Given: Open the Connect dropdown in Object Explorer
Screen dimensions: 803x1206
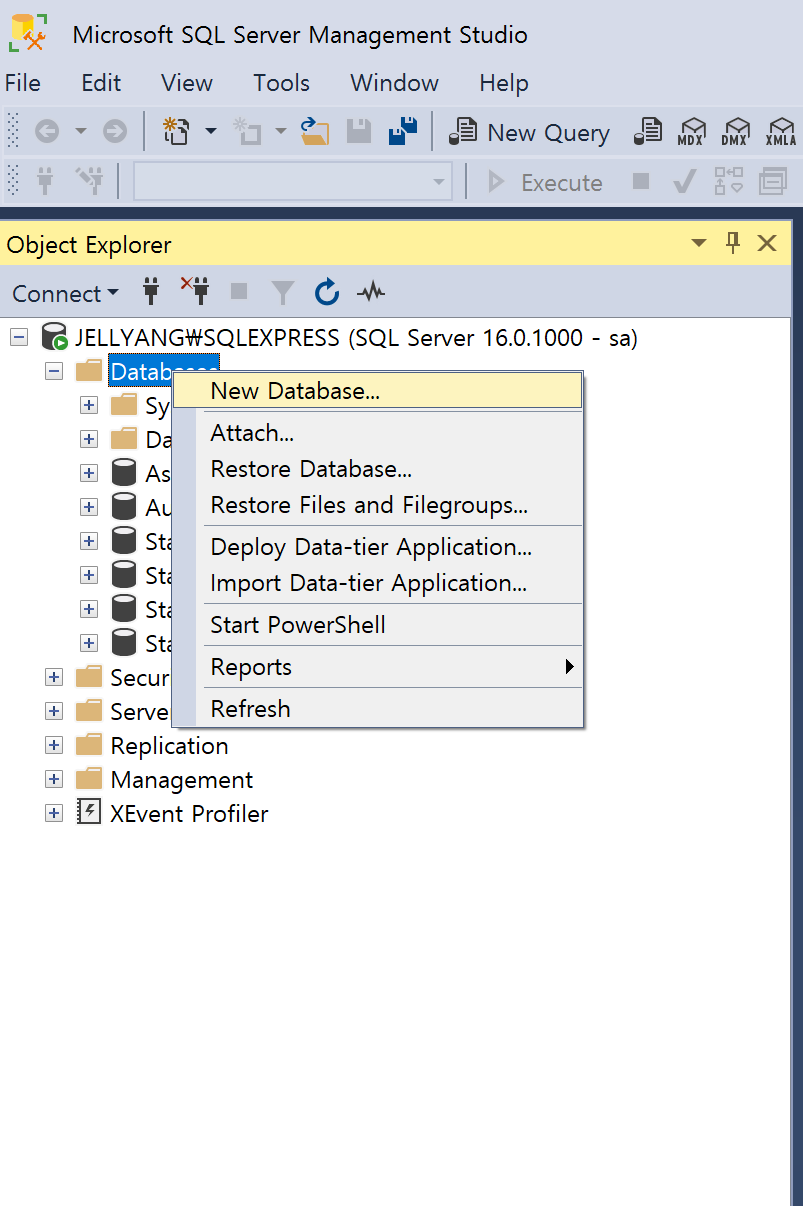Looking at the screenshot, I should point(65,293).
